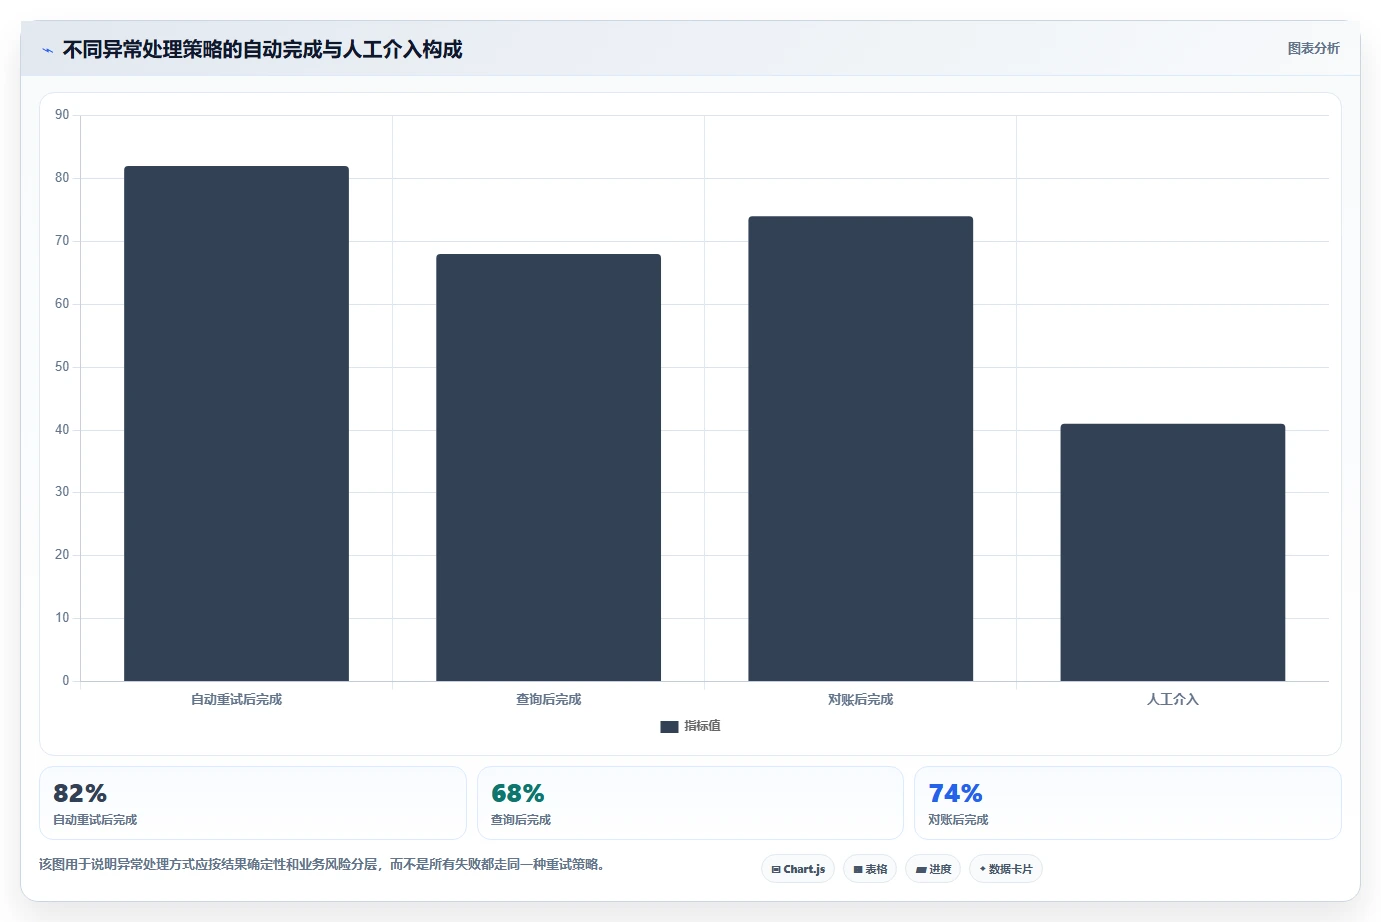Click the 对账后完成 label on the third card

pos(958,820)
